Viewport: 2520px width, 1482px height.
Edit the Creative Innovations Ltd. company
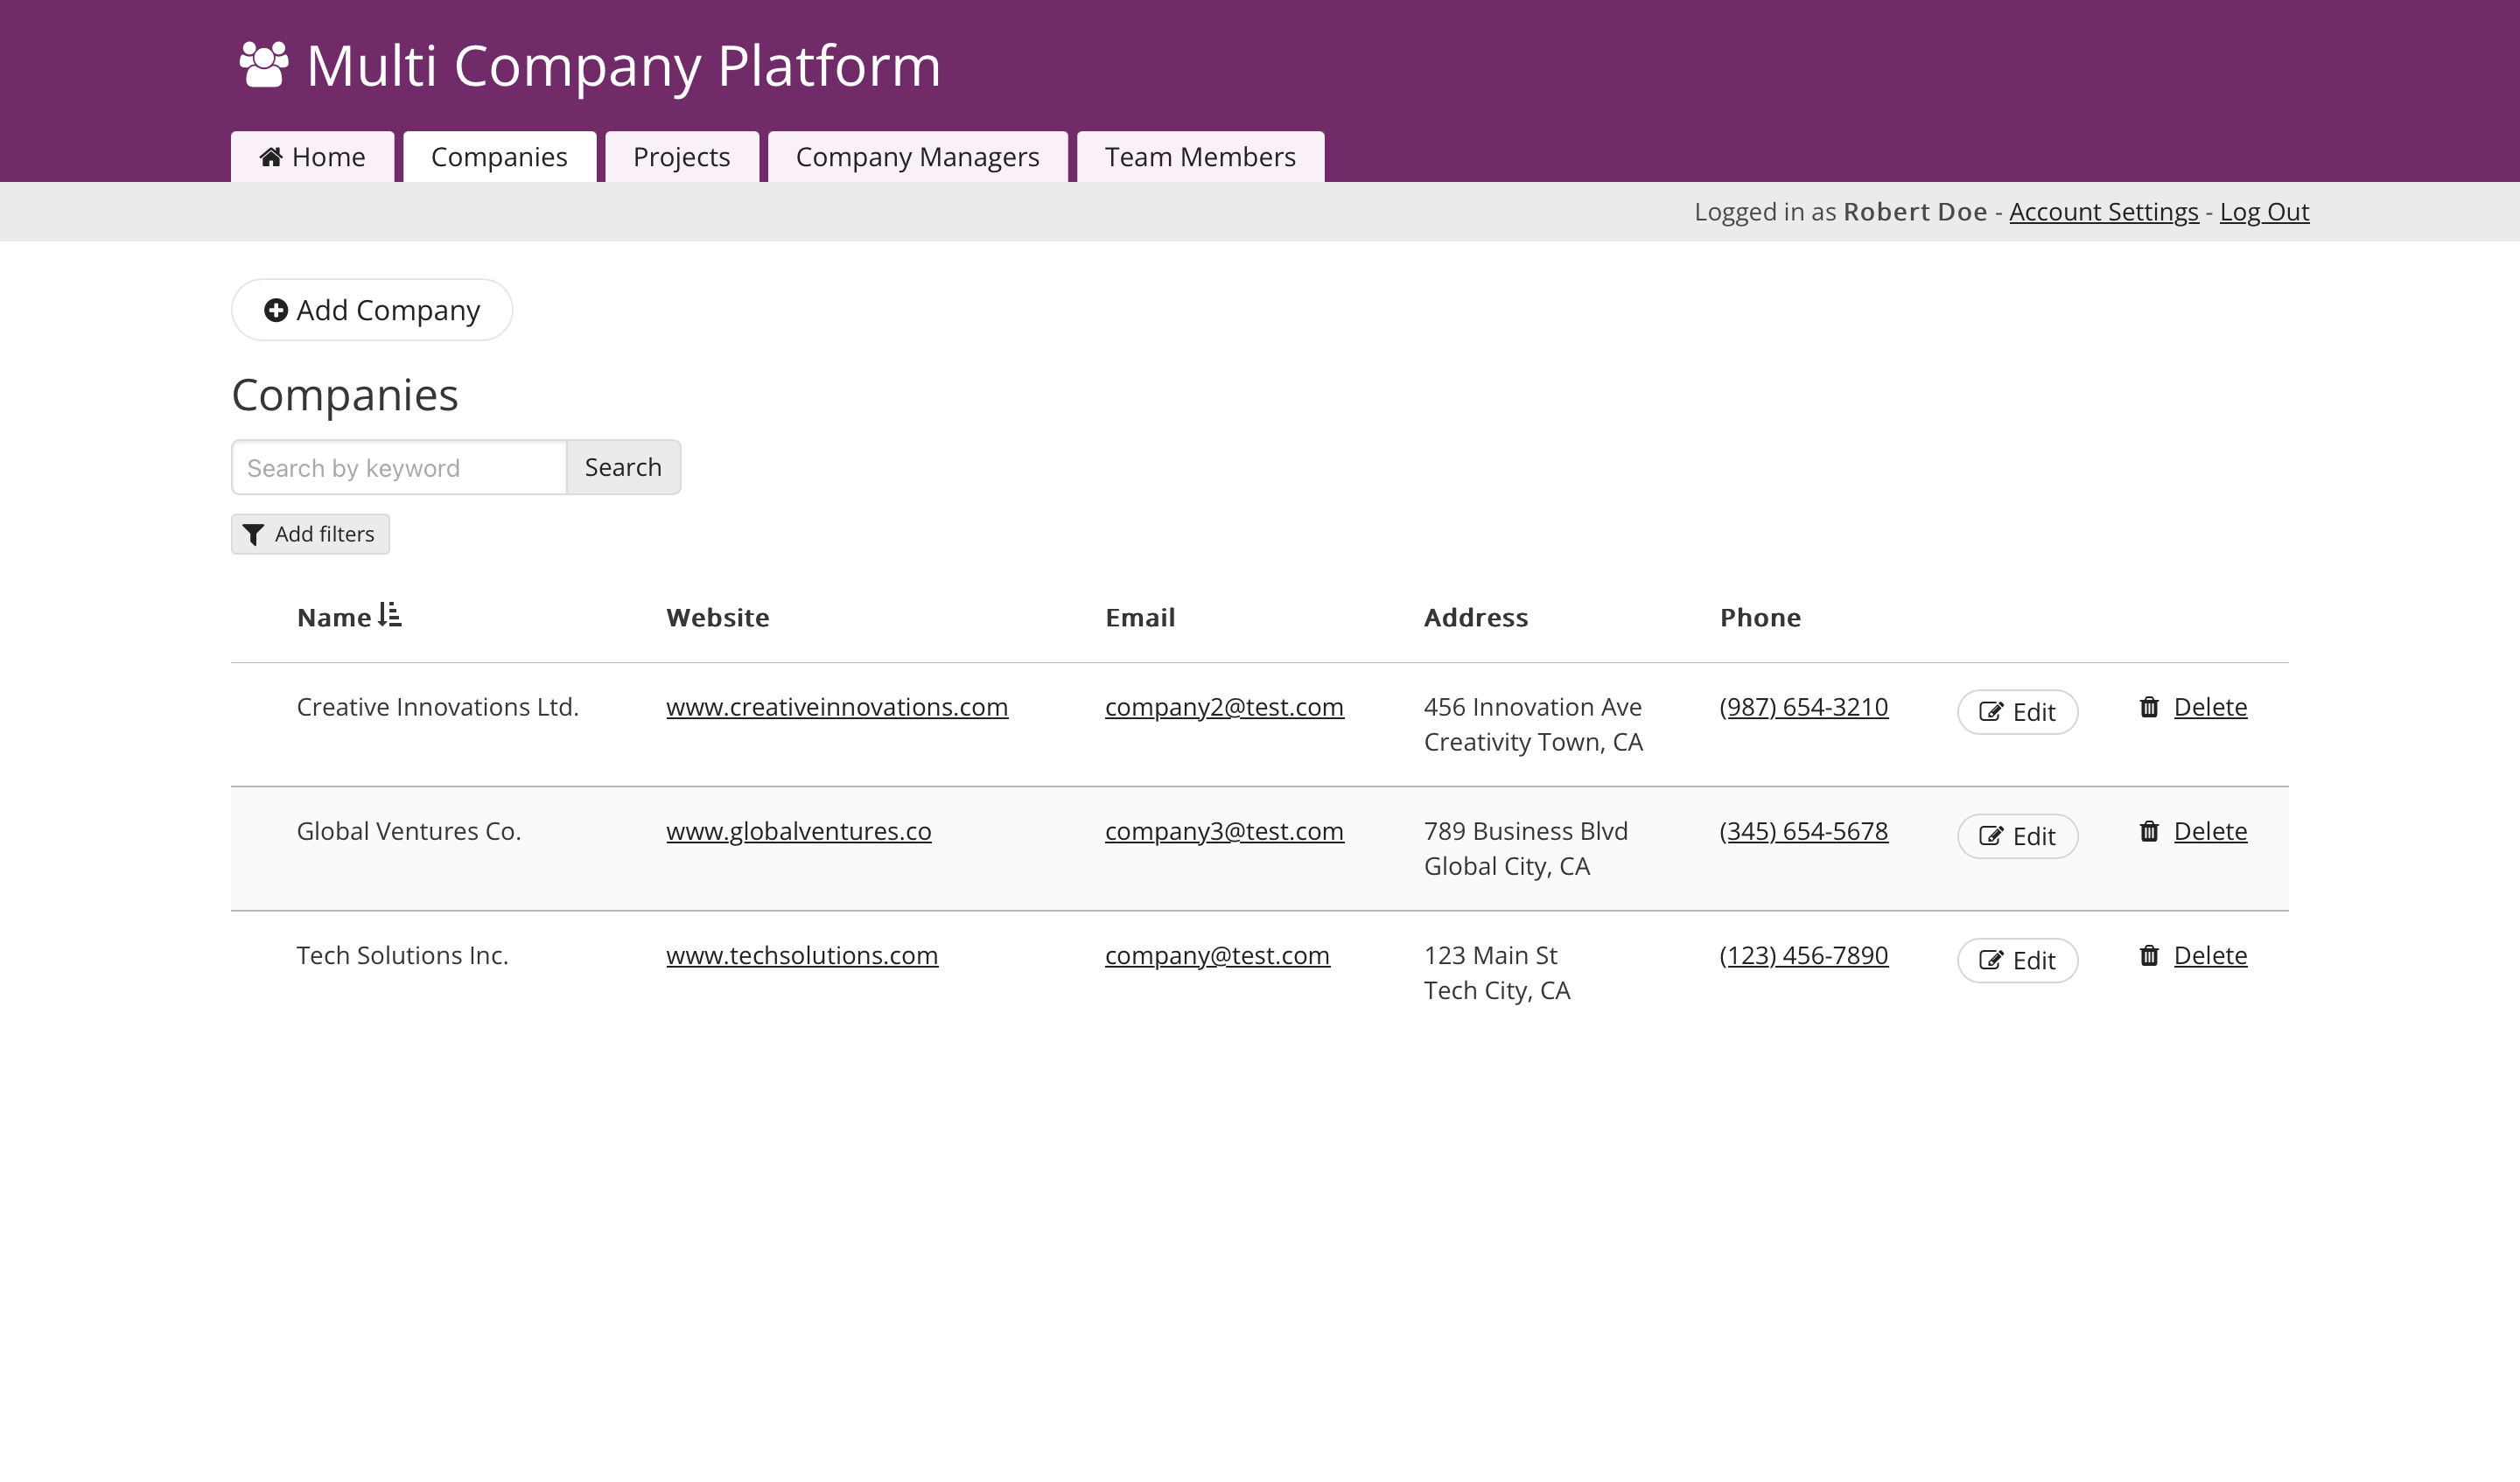tap(2017, 713)
